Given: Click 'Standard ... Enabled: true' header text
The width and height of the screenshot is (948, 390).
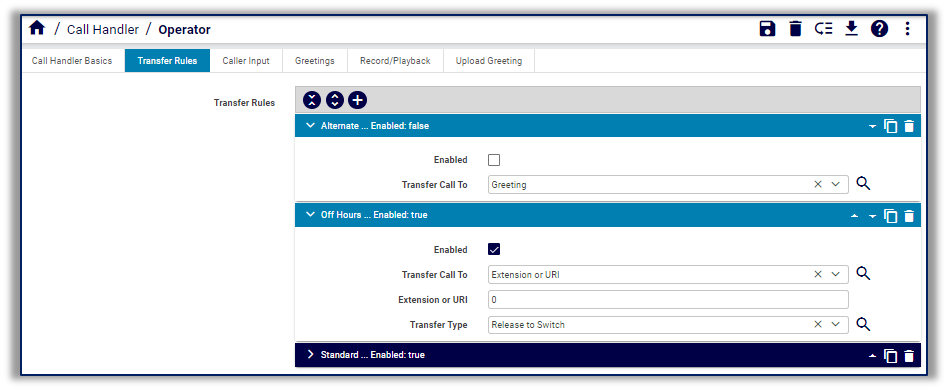Looking at the screenshot, I should (x=372, y=355).
